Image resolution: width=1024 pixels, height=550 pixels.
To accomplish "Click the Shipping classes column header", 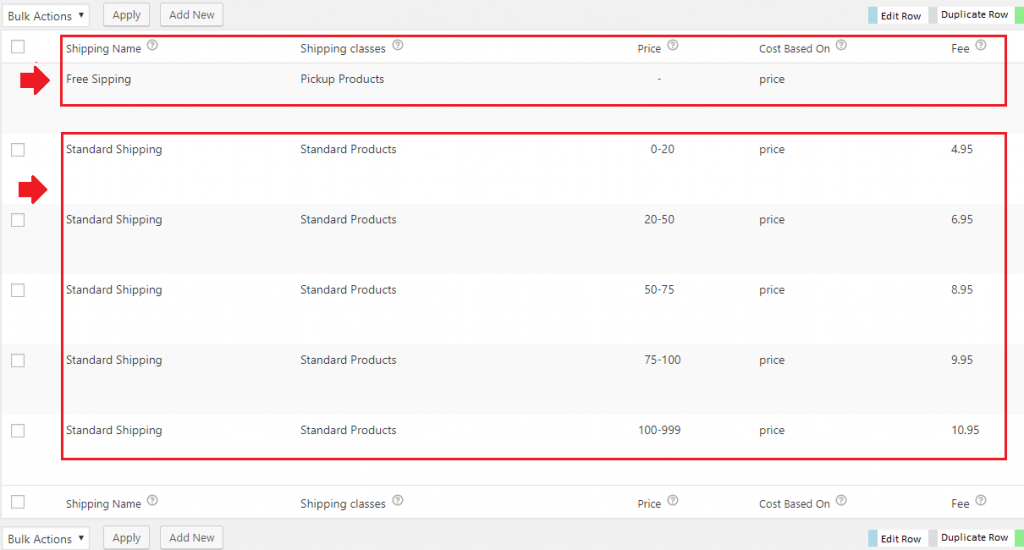I will [343, 48].
